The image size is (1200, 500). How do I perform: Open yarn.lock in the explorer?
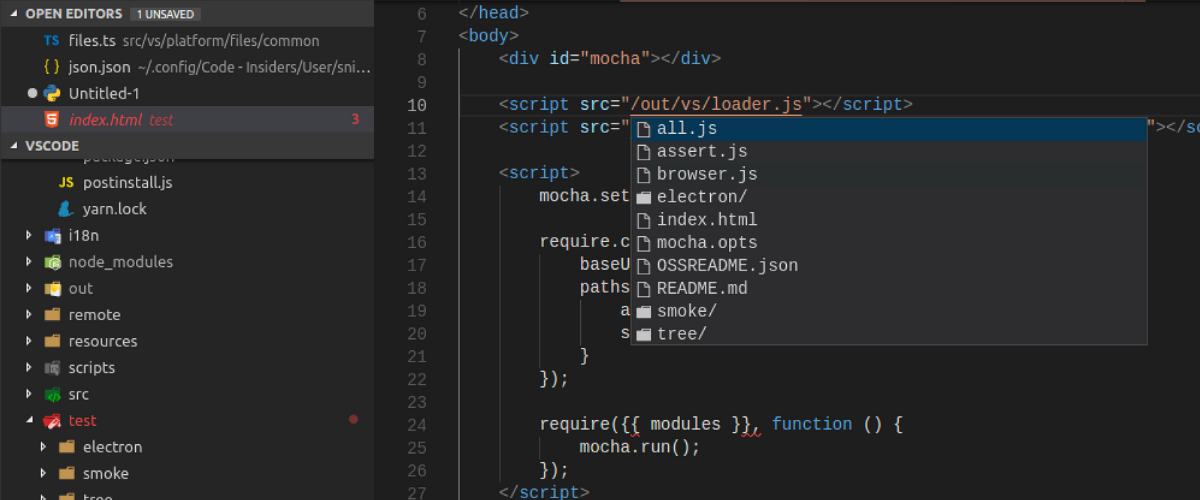[187, 209]
